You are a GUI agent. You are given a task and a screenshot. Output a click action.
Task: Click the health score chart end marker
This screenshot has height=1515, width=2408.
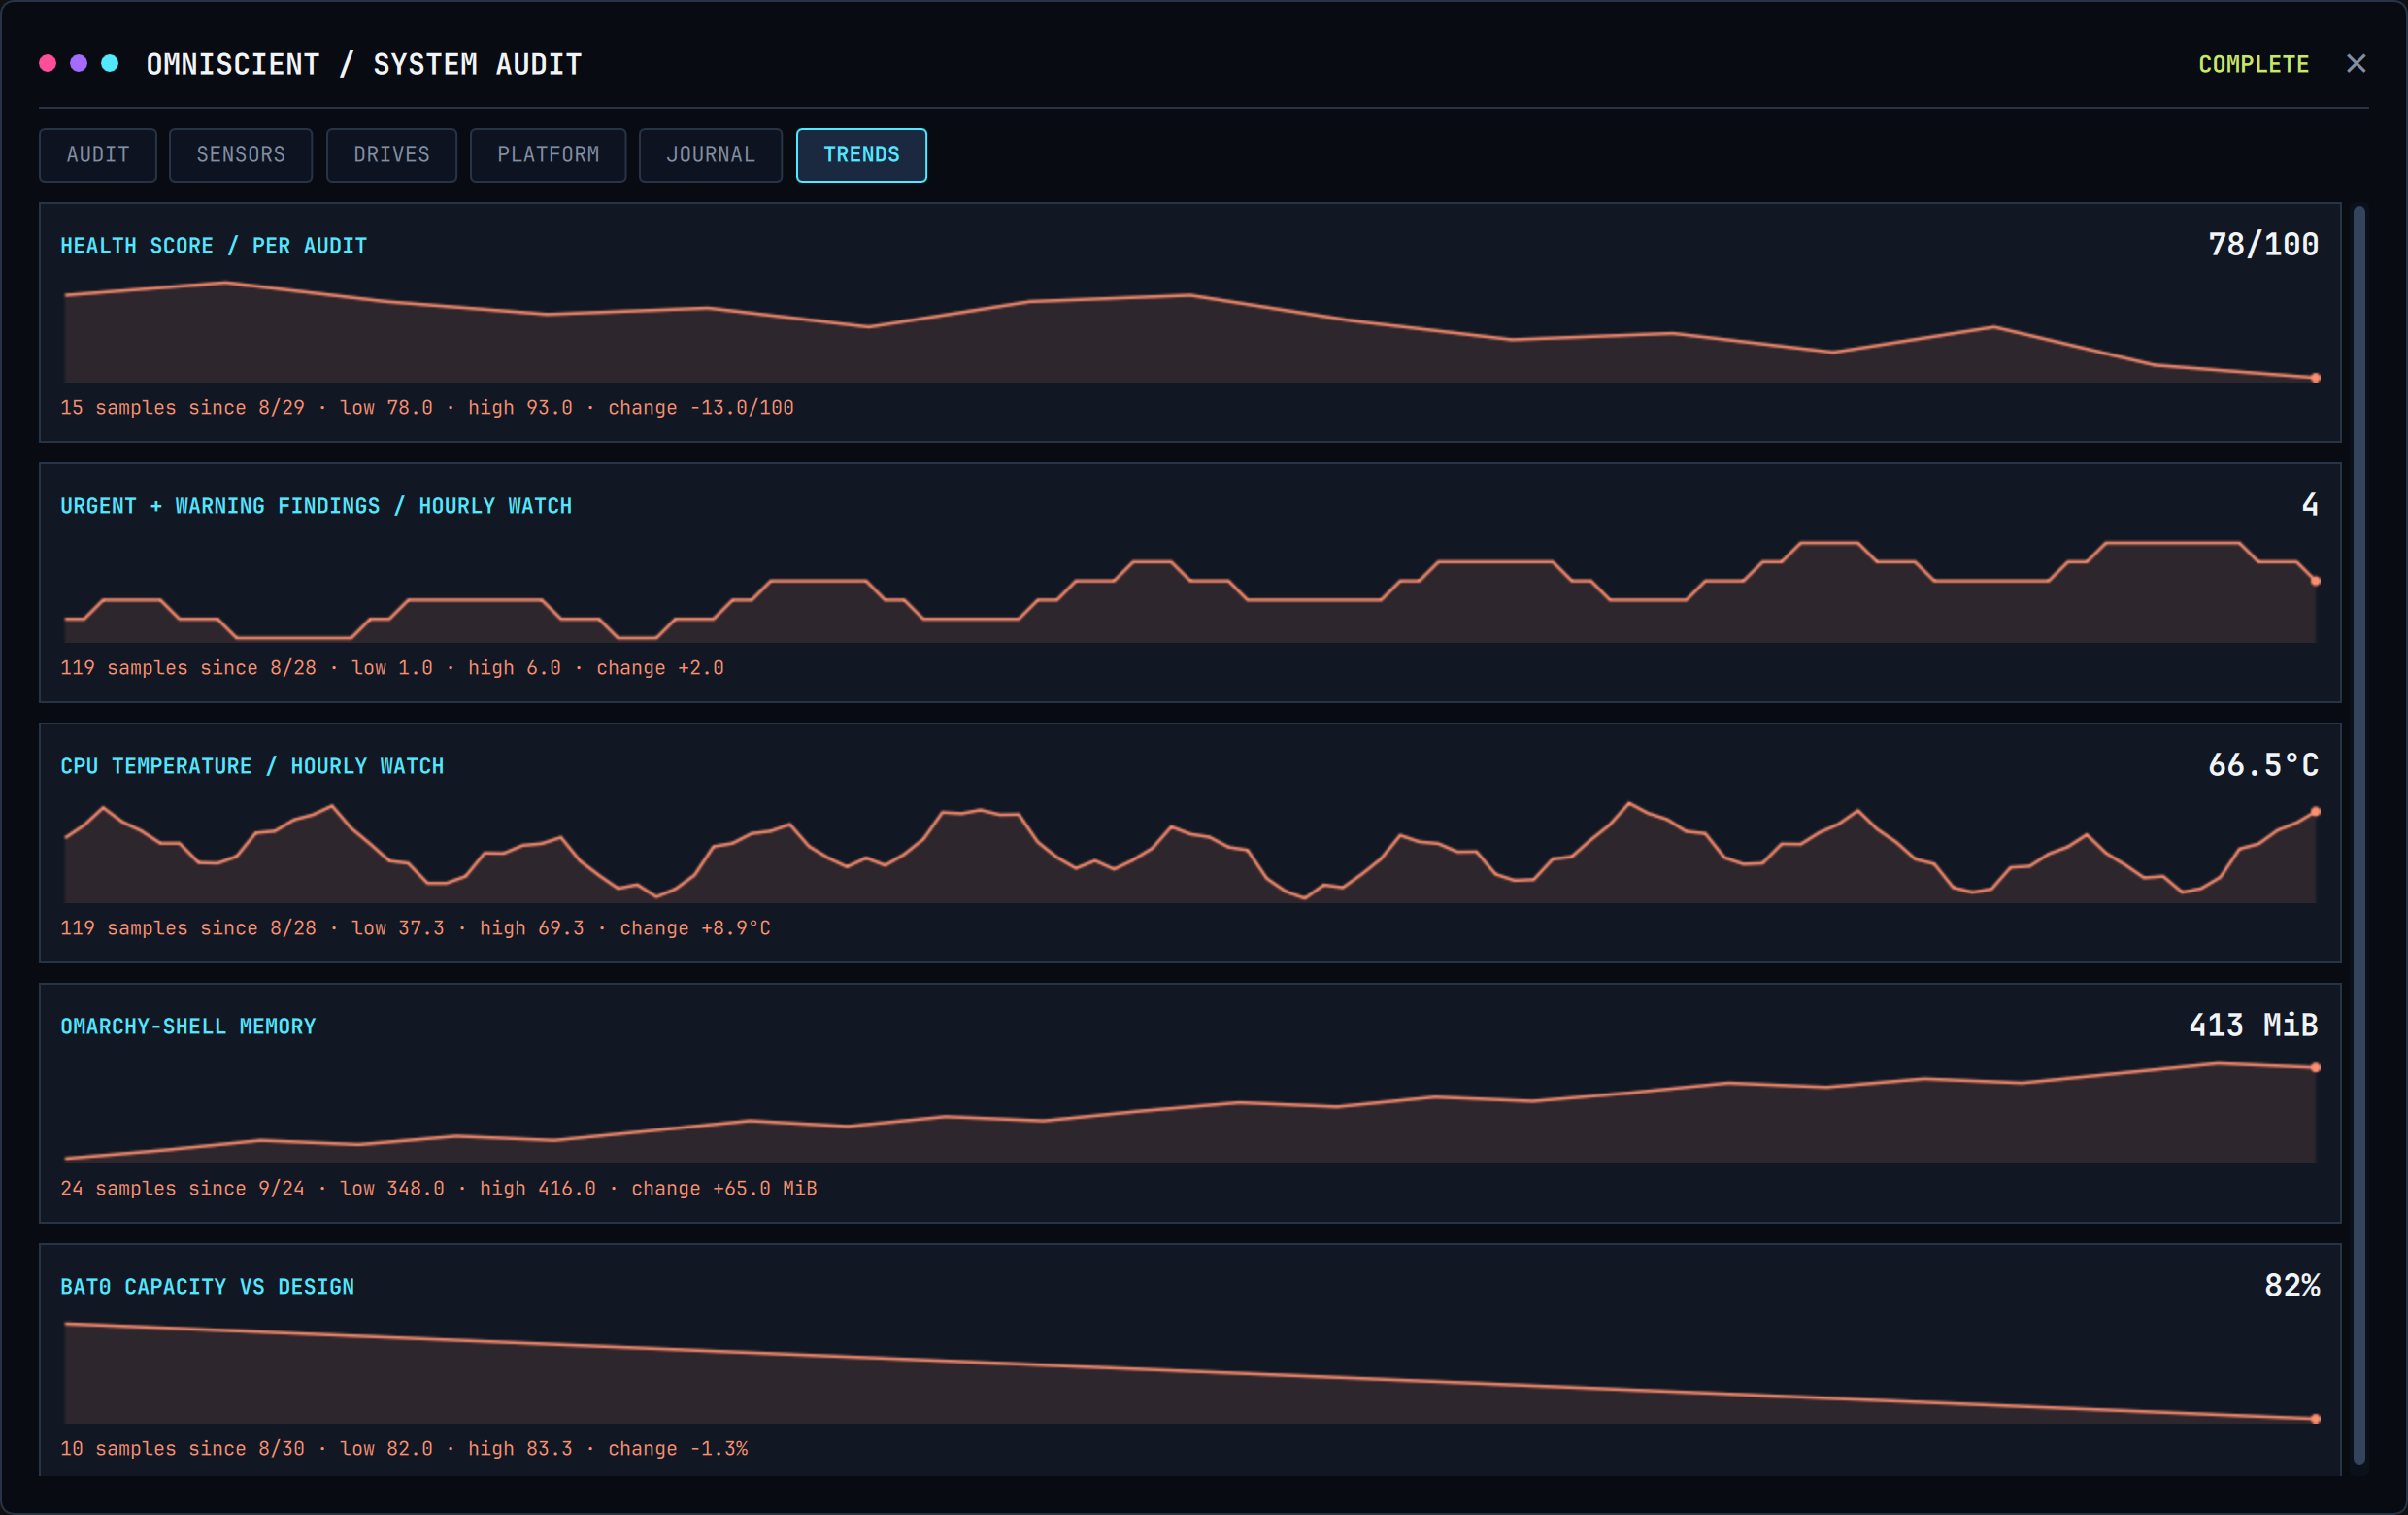click(2315, 378)
